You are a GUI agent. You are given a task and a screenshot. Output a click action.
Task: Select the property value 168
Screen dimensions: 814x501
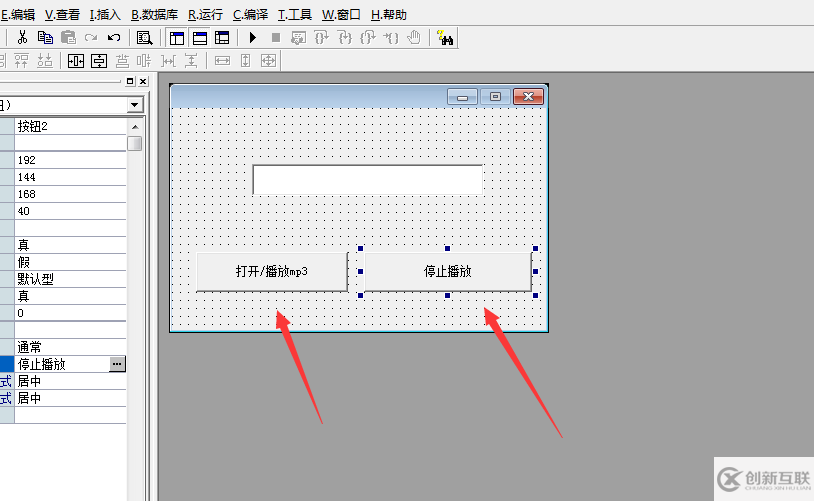70,194
